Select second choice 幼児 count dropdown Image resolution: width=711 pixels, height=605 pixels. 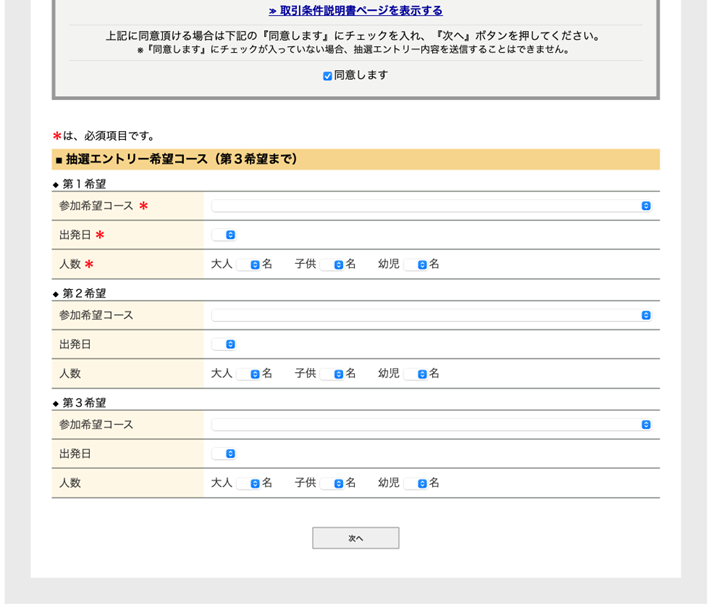[416, 374]
